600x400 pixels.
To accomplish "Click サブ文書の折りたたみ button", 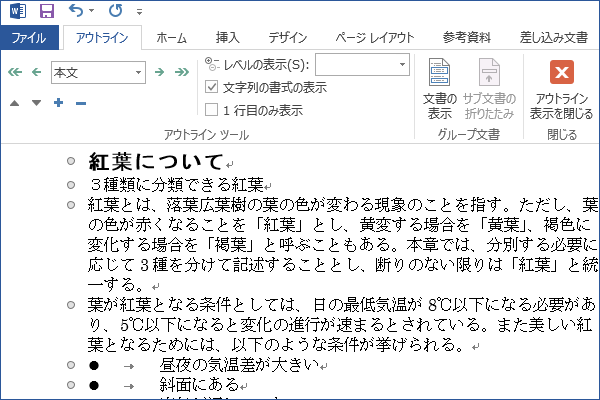I will coord(489,89).
